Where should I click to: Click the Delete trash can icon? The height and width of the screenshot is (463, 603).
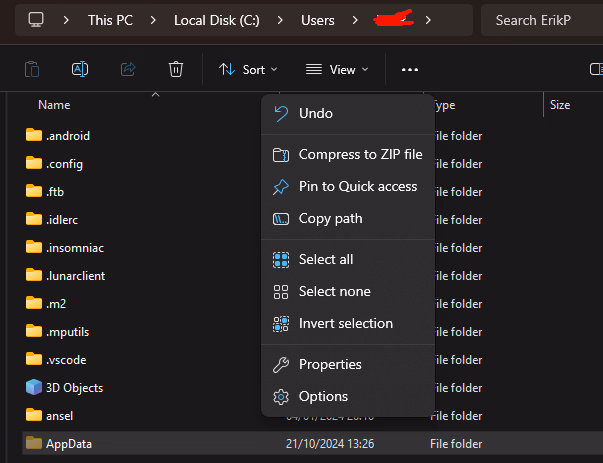pyautogui.click(x=176, y=69)
